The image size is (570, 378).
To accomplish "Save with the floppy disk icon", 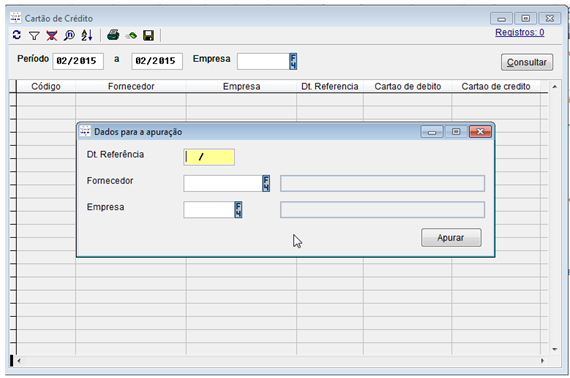I will click(148, 35).
